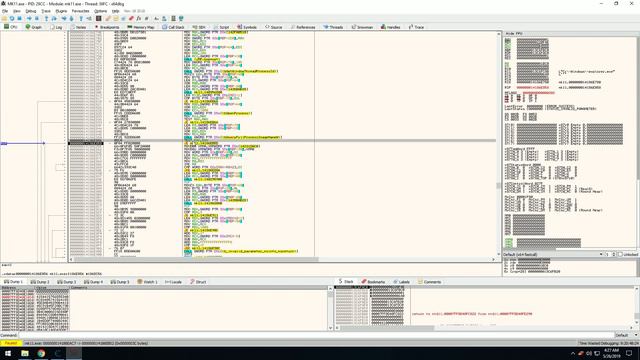Click the String references A icon
This screenshot has width=640, height=360.
pyautogui.click(x=156, y=18)
